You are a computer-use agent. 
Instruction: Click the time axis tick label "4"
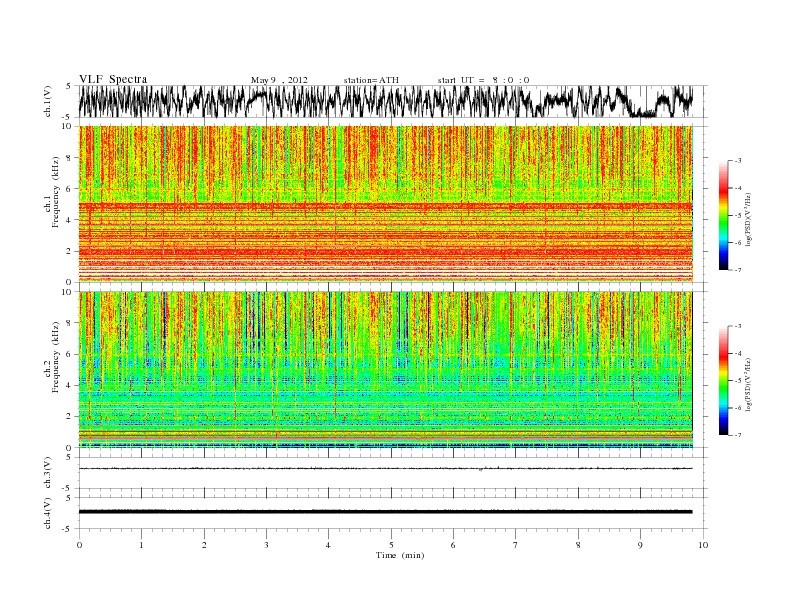(328, 545)
